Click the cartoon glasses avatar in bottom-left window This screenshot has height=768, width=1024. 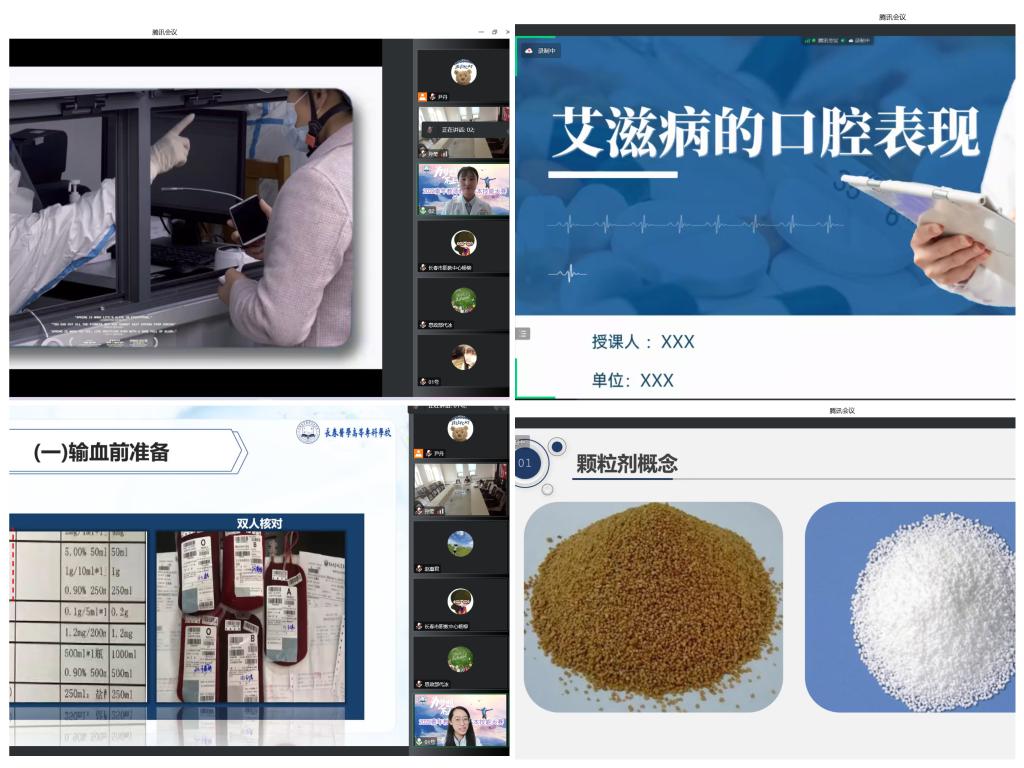[x=461, y=601]
